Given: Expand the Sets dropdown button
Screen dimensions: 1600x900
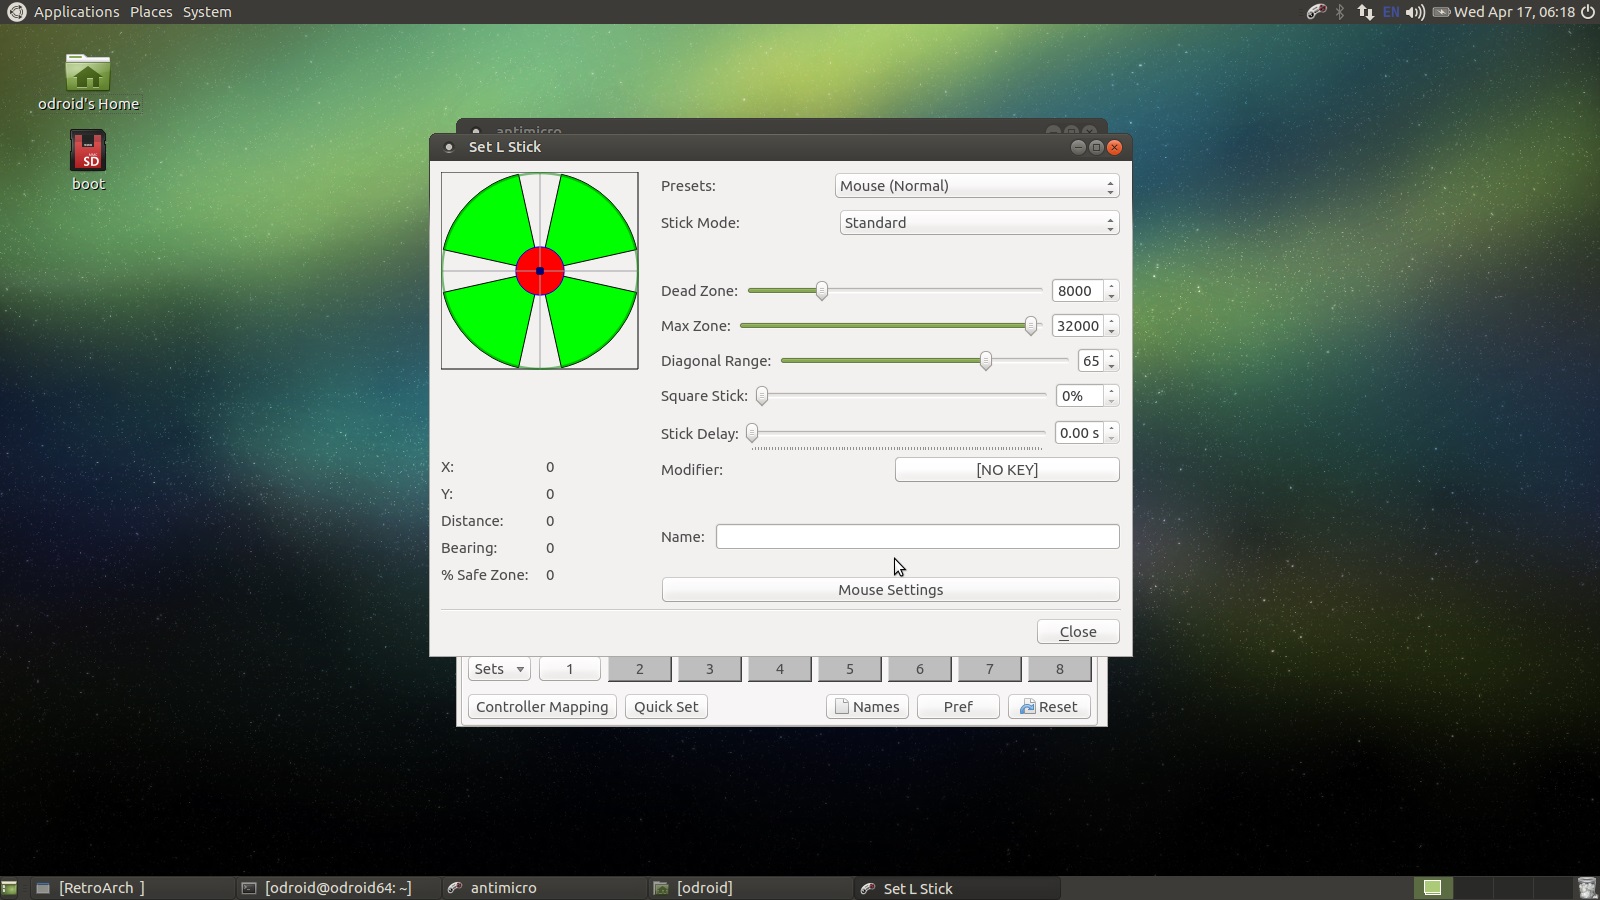Looking at the screenshot, I should 498,669.
